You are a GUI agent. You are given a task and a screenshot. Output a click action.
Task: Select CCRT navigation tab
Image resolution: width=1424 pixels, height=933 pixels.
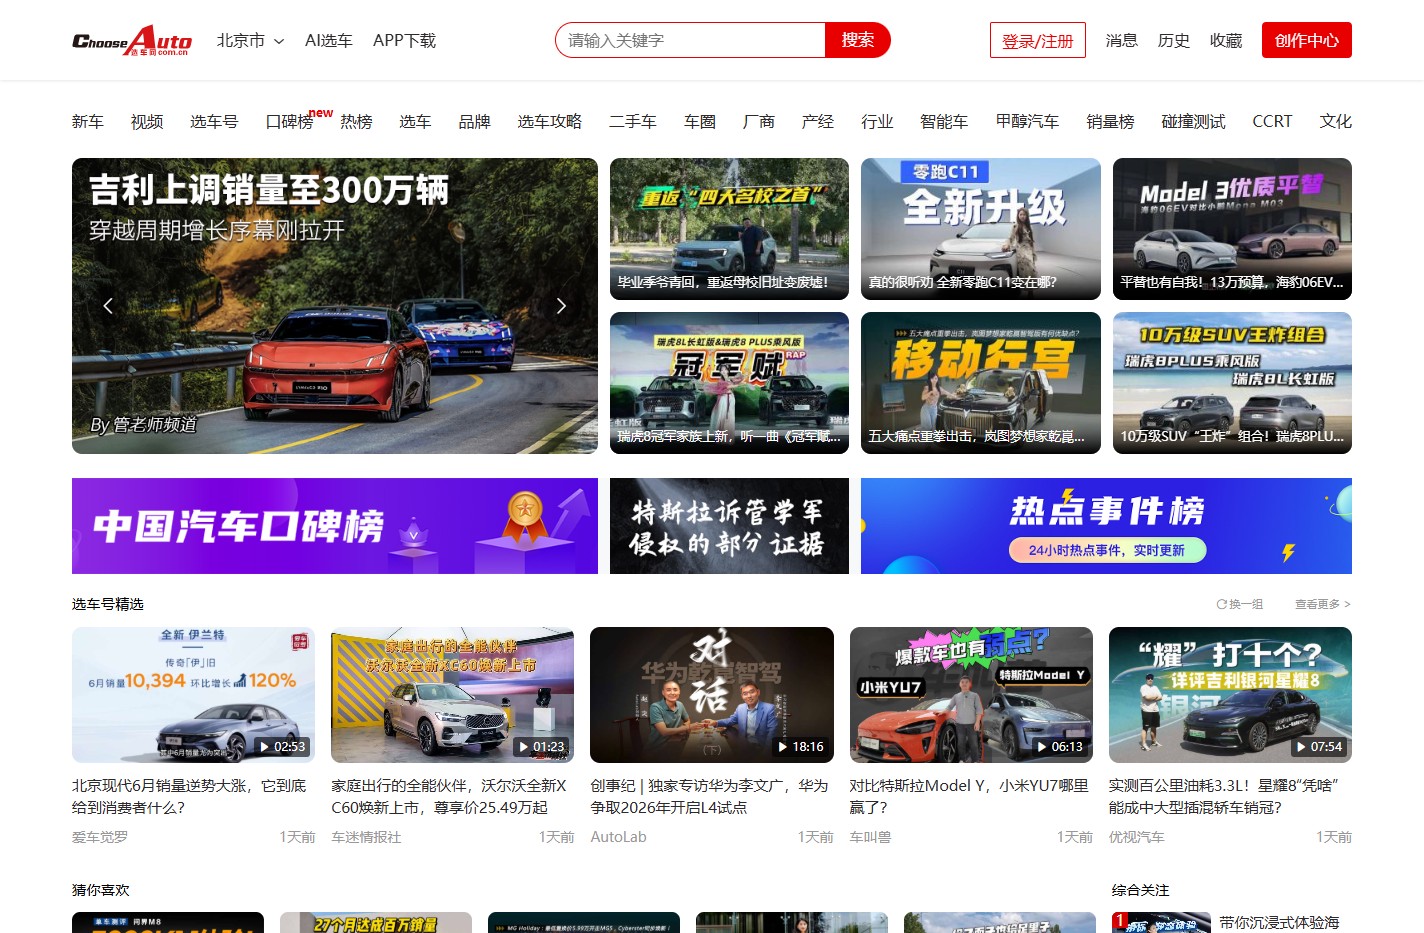tap(1272, 122)
